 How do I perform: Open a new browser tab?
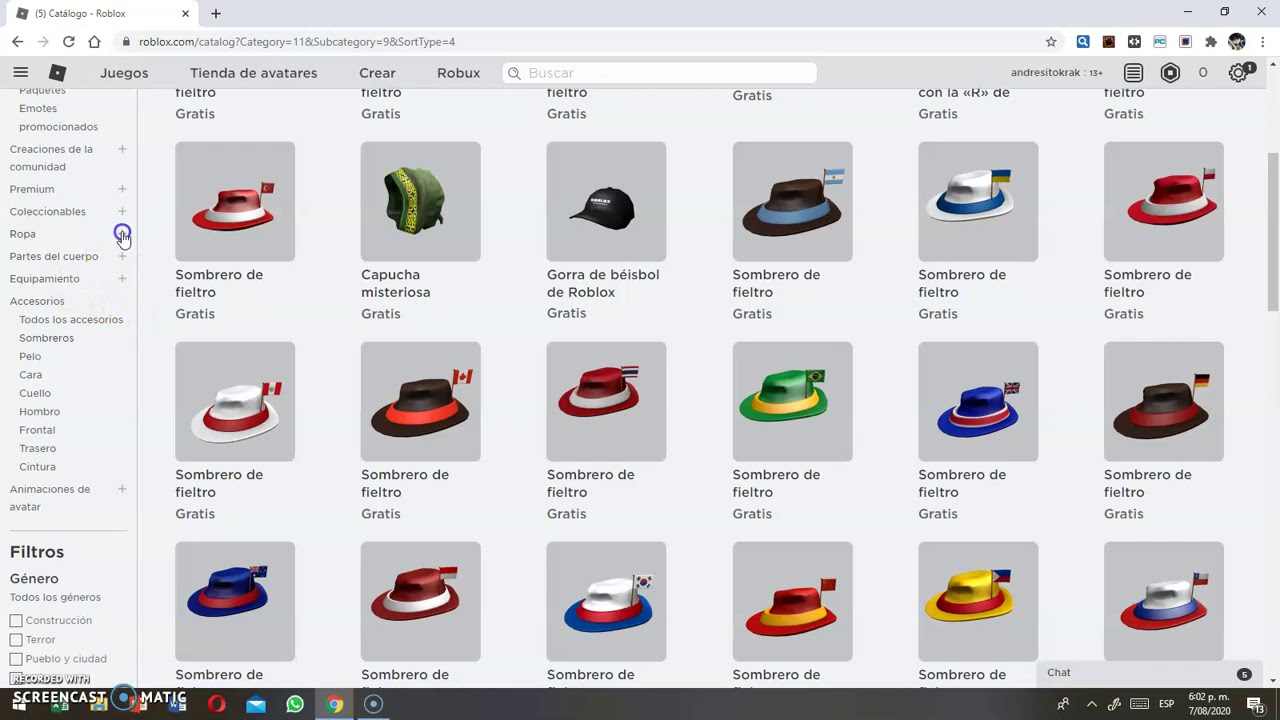tap(215, 13)
